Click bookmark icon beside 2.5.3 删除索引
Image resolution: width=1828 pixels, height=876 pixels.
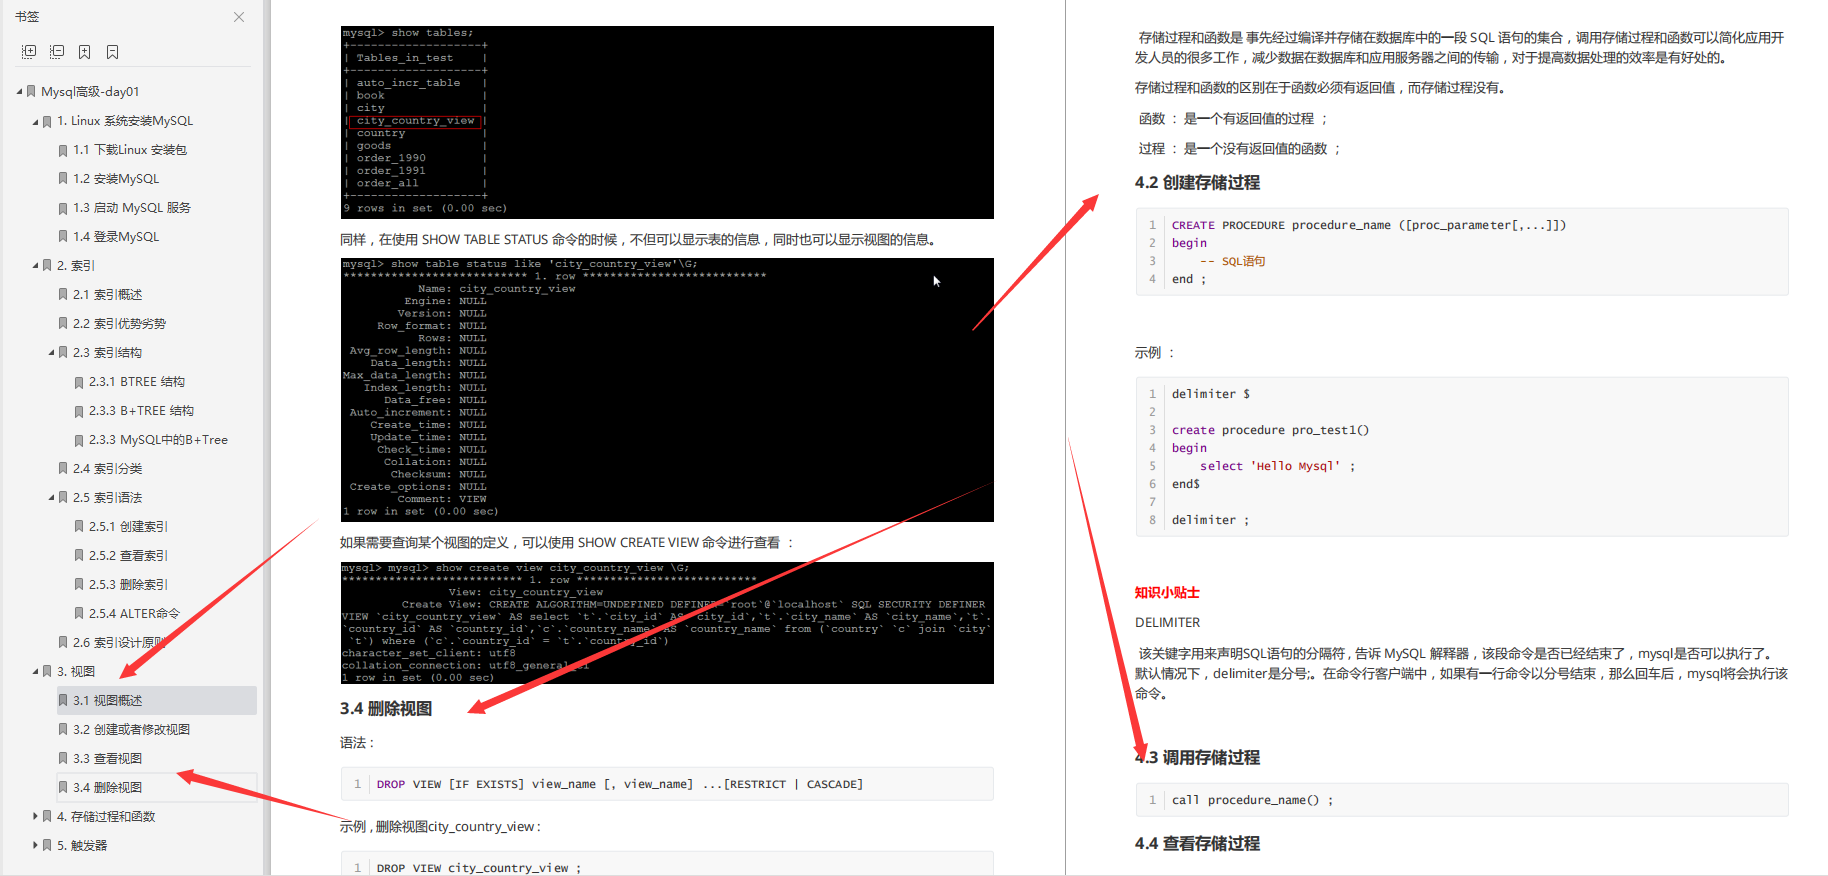pos(79,585)
